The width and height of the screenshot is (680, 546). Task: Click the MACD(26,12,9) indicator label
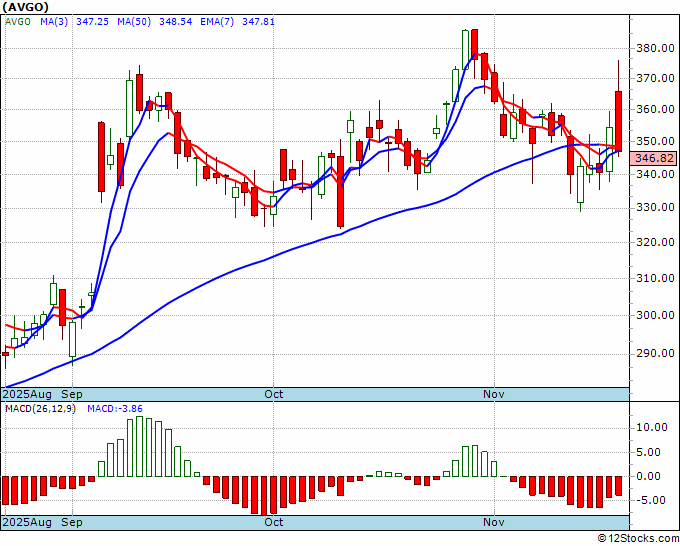40,409
